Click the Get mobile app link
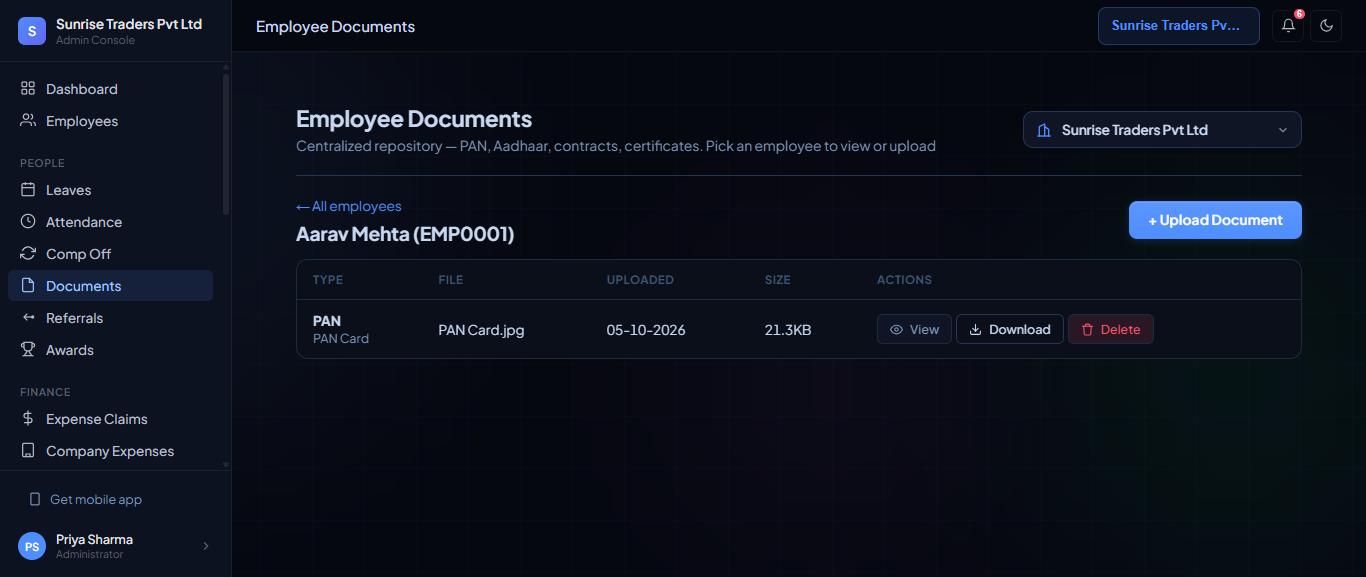 (x=86, y=499)
